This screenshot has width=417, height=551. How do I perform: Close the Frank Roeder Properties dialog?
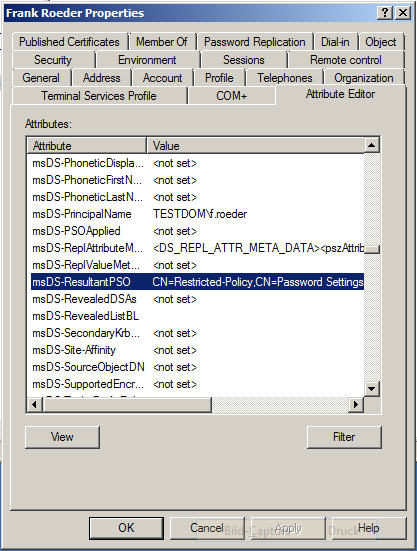tap(403, 13)
